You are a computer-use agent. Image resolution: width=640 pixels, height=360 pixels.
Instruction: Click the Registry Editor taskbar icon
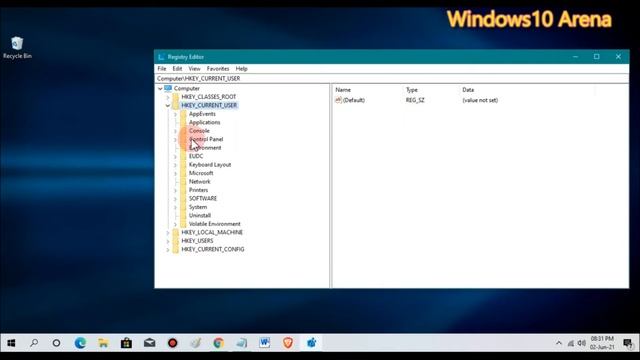311,343
